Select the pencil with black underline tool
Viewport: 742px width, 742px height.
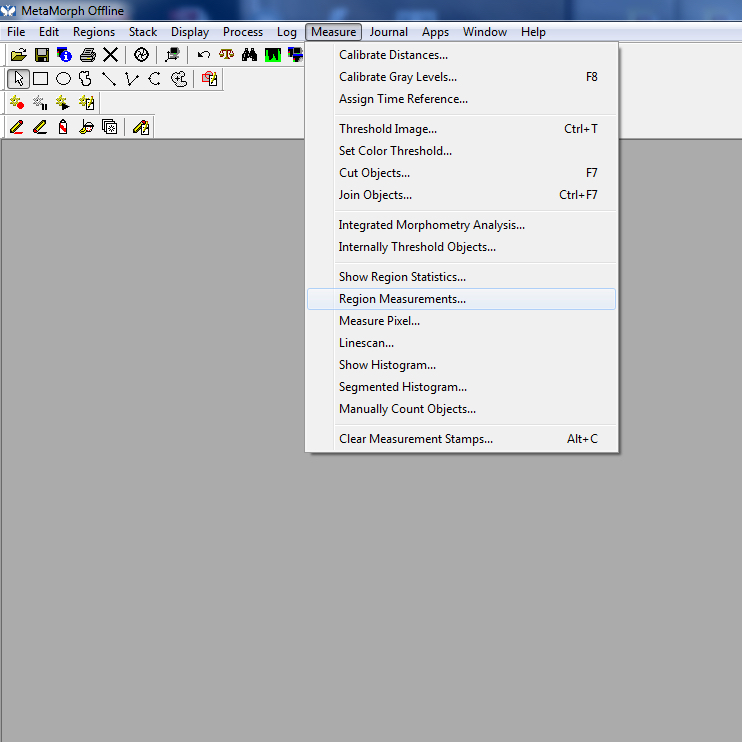tap(40, 127)
